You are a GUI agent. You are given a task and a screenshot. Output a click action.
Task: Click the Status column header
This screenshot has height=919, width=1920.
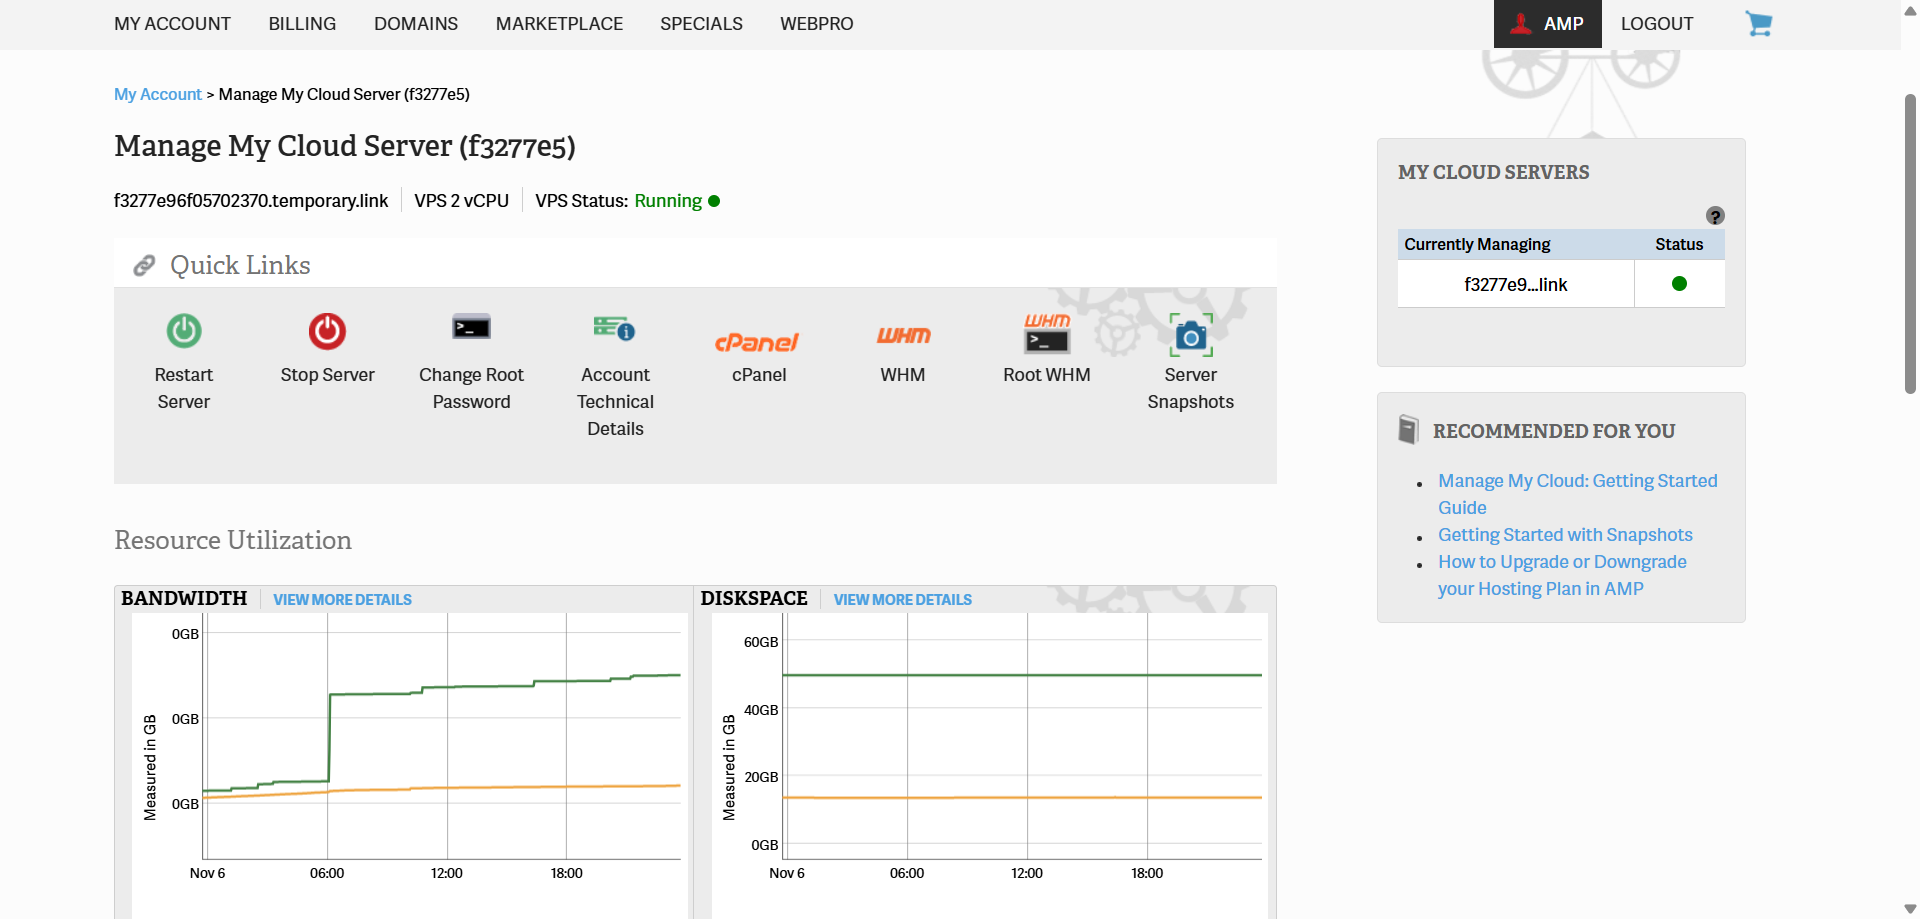[x=1679, y=245]
